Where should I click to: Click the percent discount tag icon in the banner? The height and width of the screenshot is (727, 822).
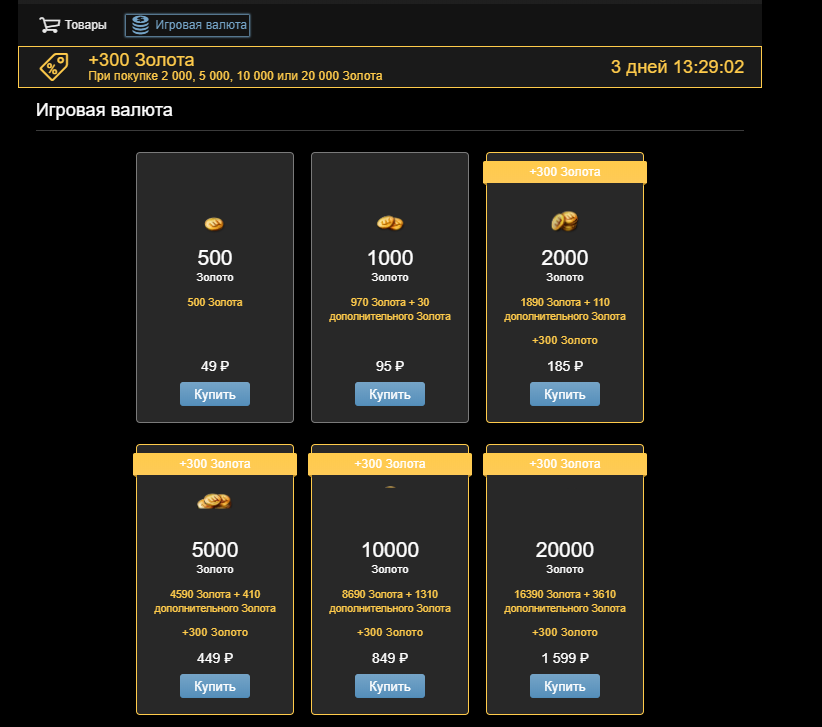(x=54, y=67)
